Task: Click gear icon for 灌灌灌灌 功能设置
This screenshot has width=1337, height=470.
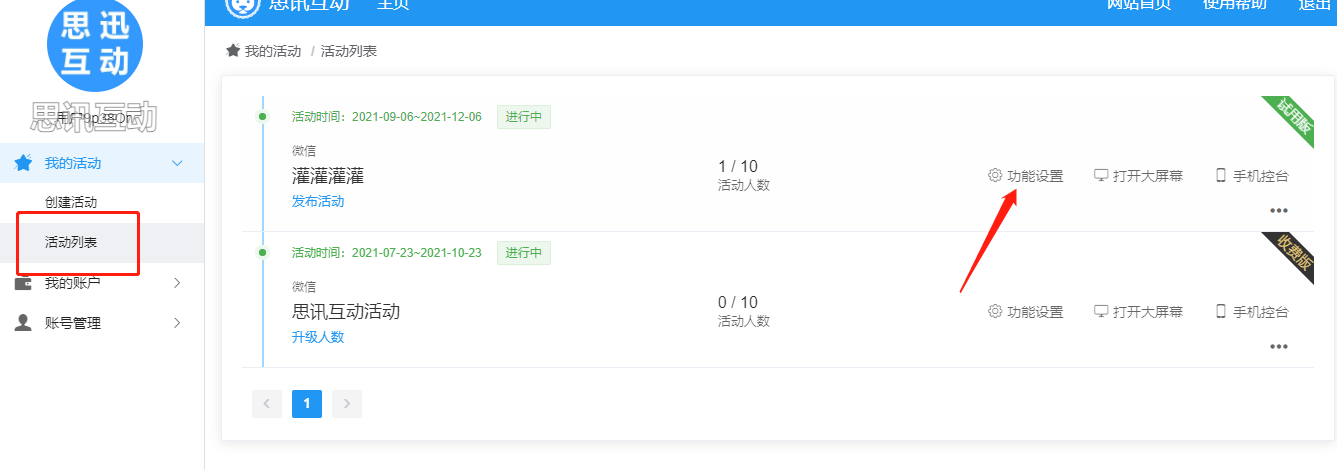Action: pos(995,175)
